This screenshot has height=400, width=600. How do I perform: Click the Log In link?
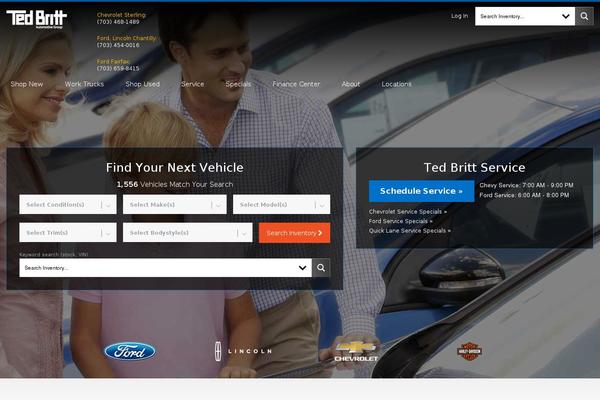point(459,16)
